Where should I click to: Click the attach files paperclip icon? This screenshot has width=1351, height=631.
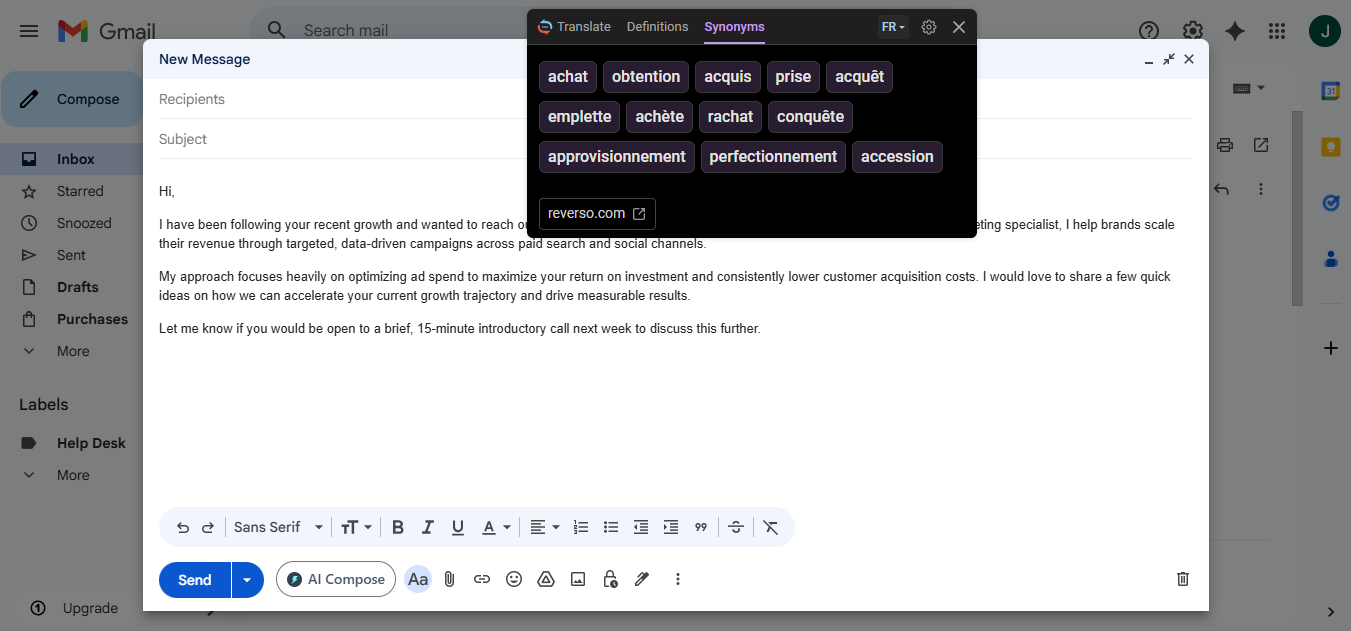point(450,579)
